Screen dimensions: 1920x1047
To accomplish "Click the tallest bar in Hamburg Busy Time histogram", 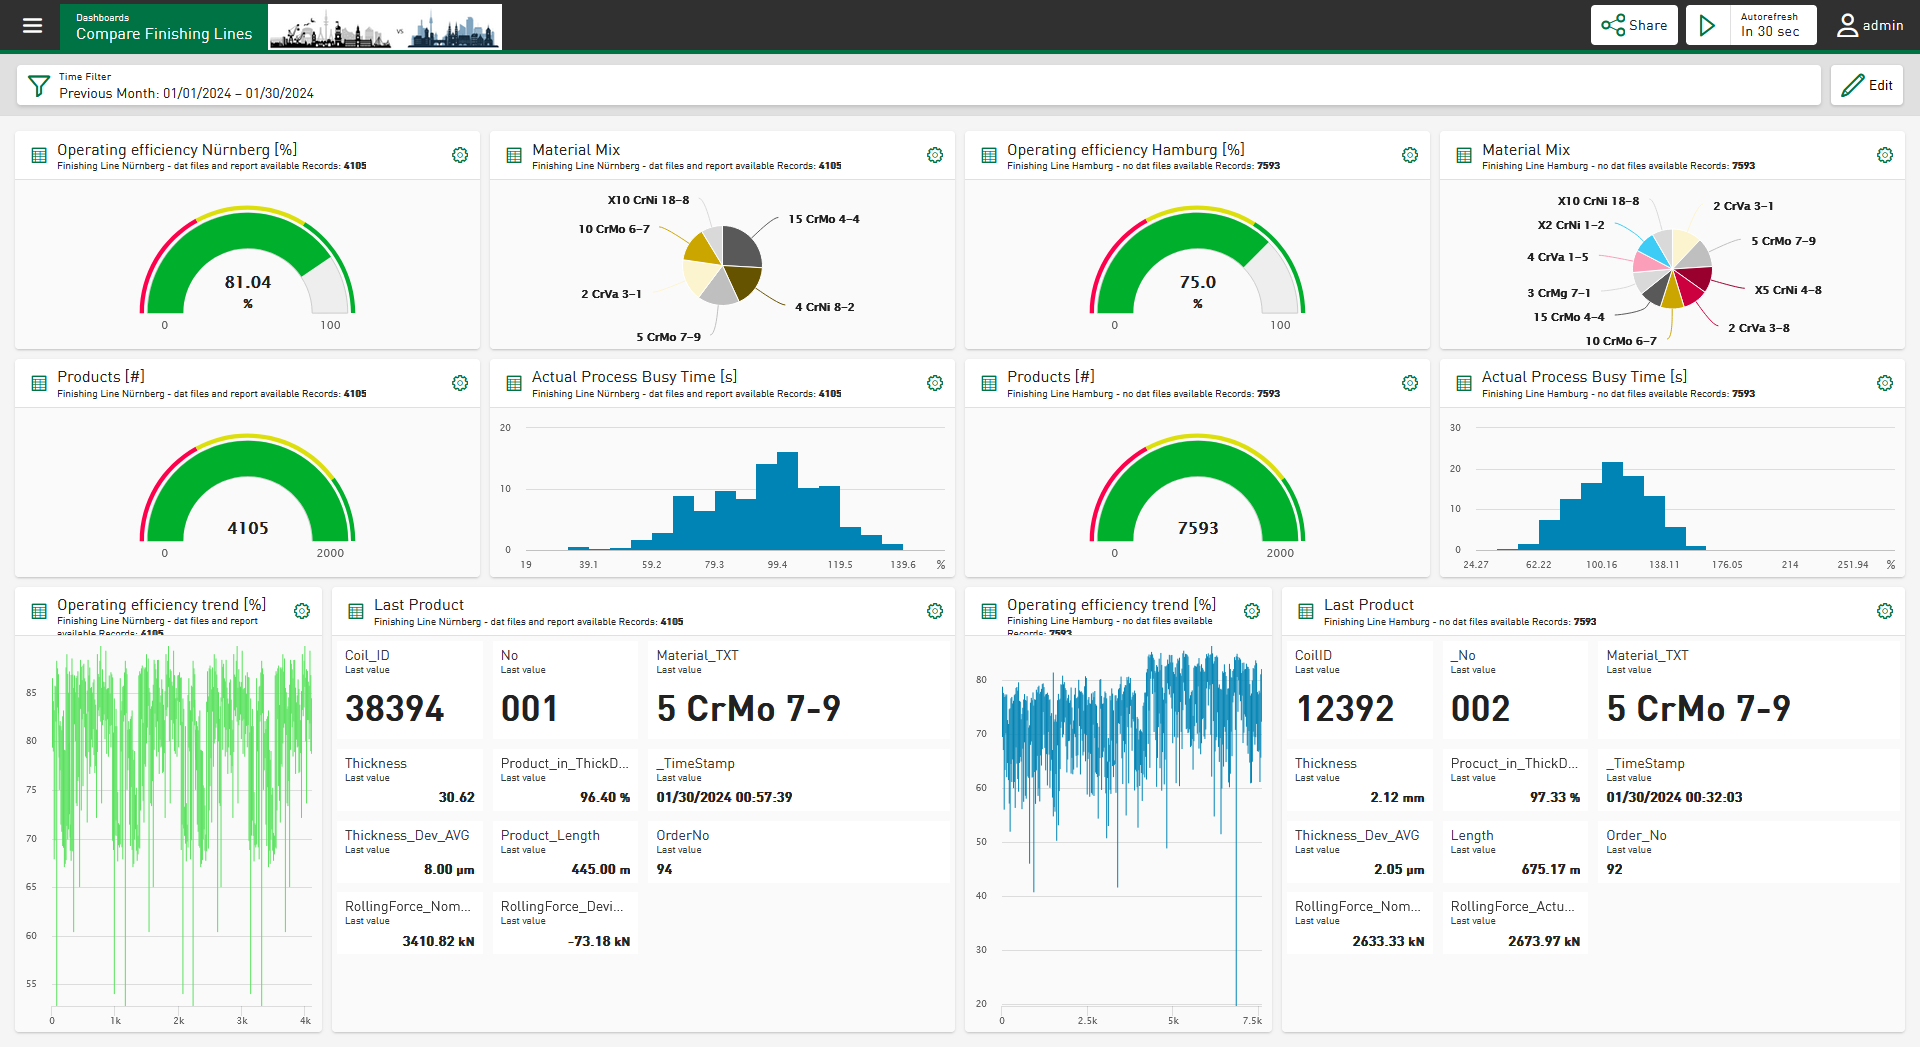I will [x=1612, y=505].
